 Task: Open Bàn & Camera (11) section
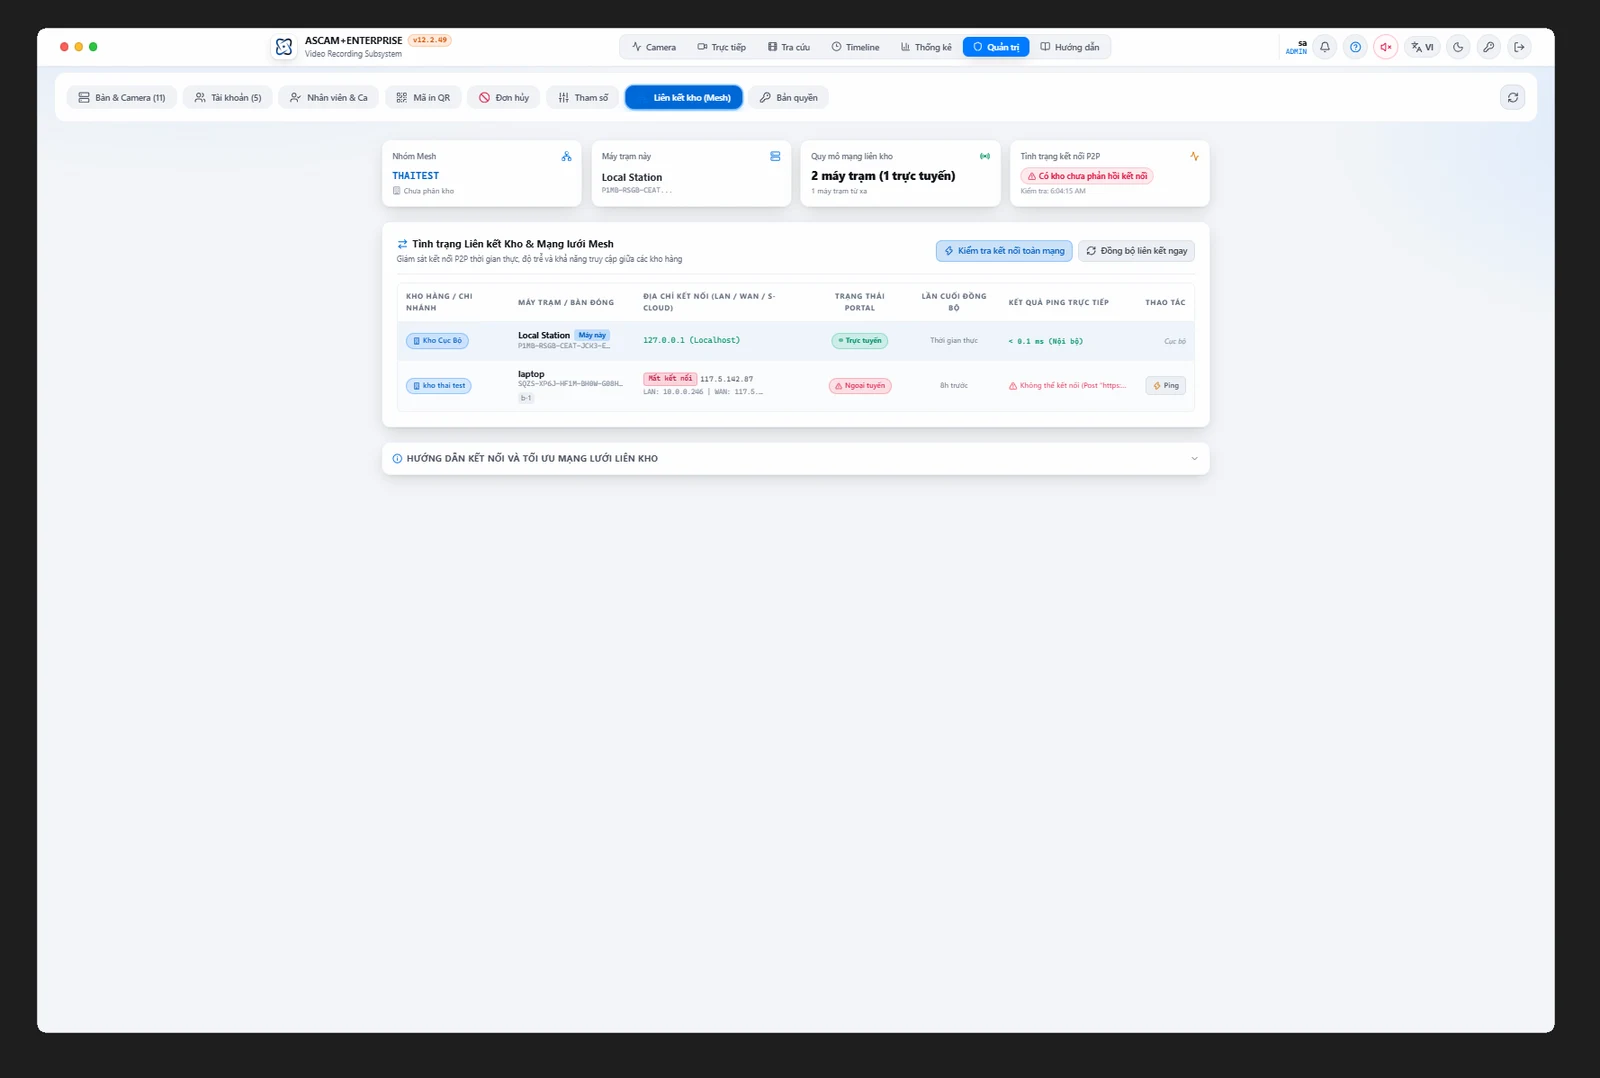(x=122, y=97)
